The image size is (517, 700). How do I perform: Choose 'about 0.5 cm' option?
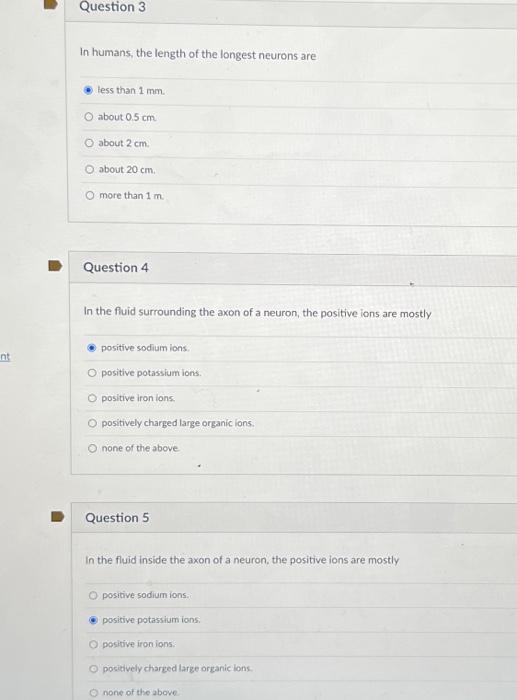[88, 117]
